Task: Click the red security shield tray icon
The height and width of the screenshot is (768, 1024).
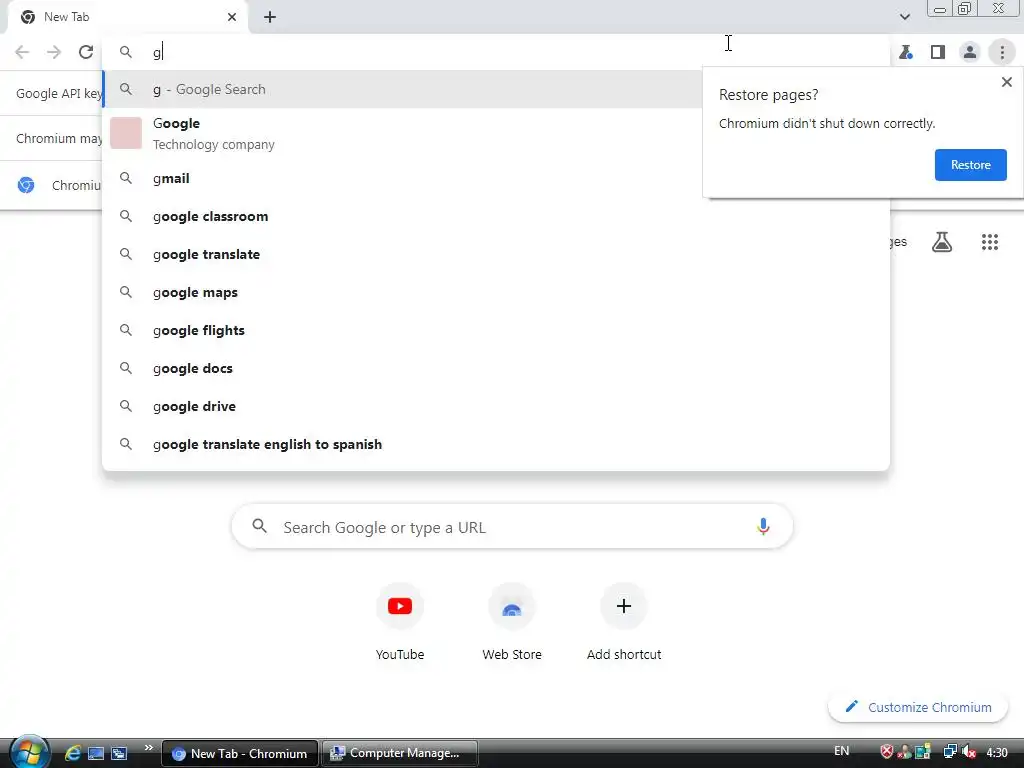Action: (886, 752)
